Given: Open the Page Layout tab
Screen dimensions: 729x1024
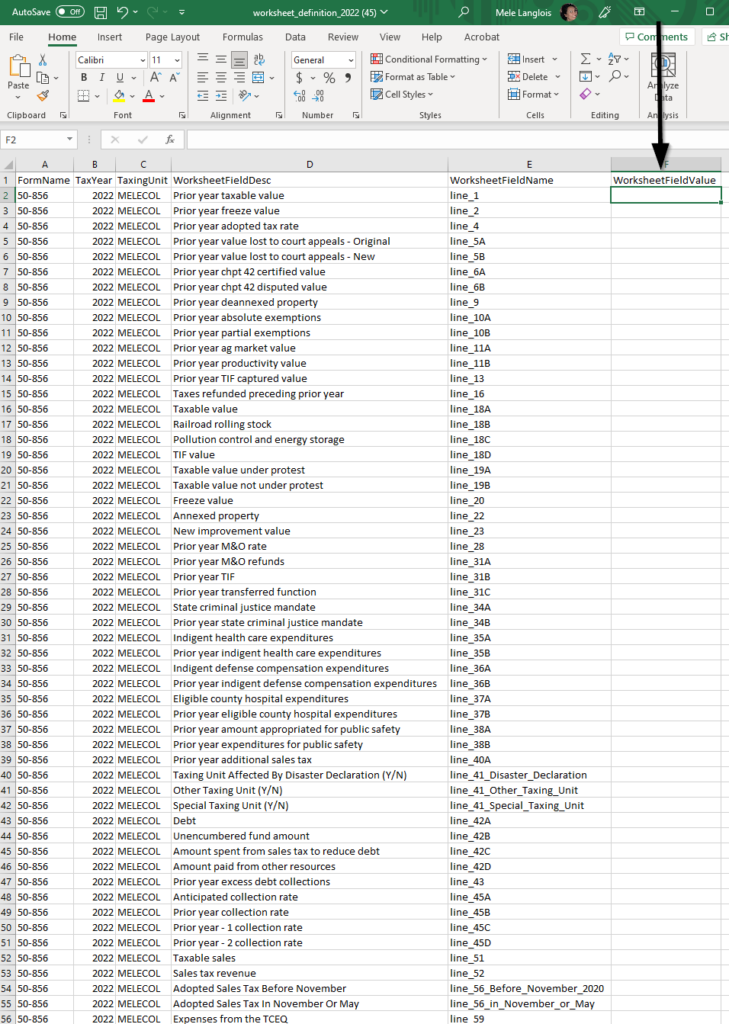Looking at the screenshot, I should (x=172, y=37).
